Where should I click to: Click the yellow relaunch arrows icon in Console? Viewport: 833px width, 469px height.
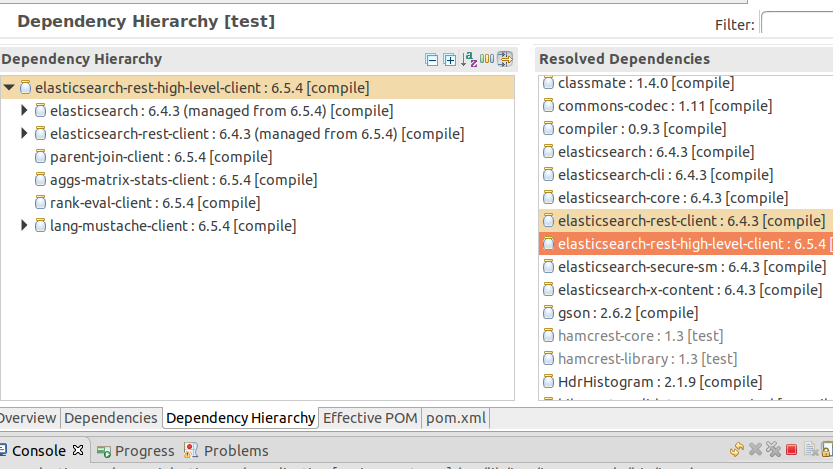pos(737,449)
